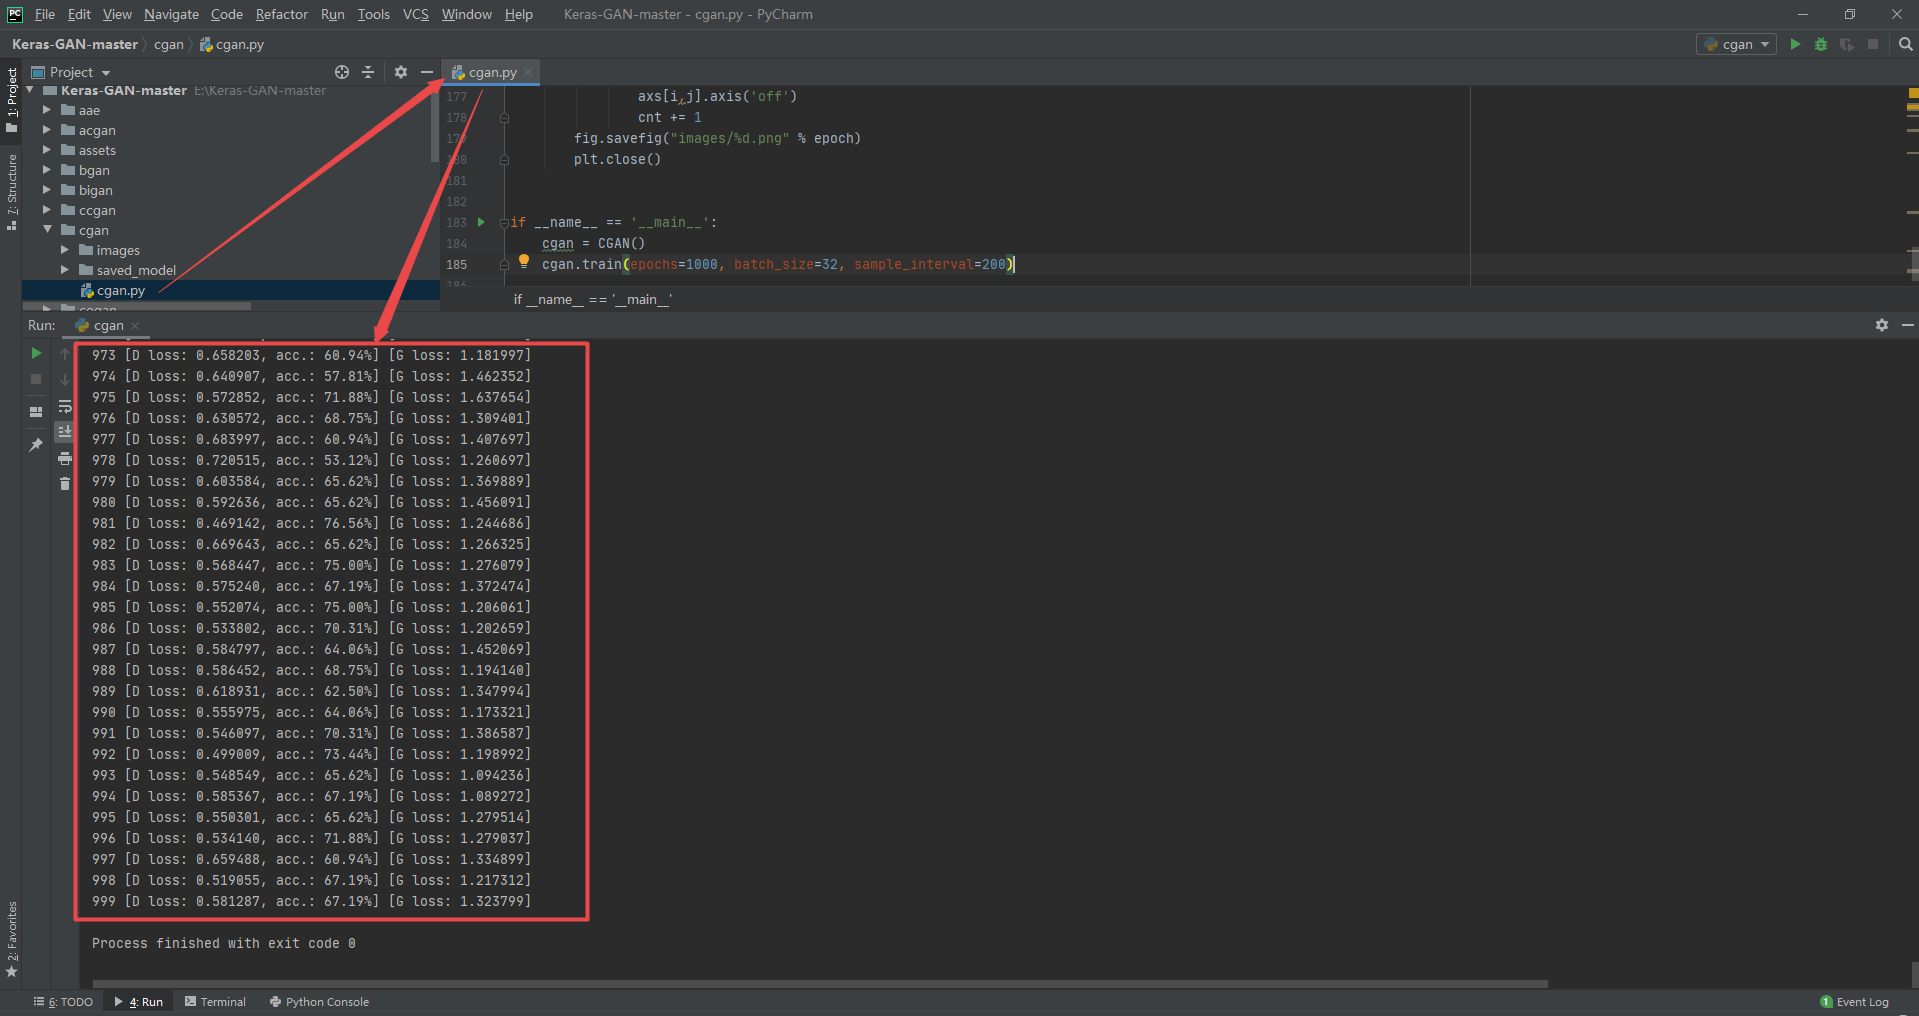1919x1016 pixels.
Task: Expand the ccgan folder
Action: (47, 210)
